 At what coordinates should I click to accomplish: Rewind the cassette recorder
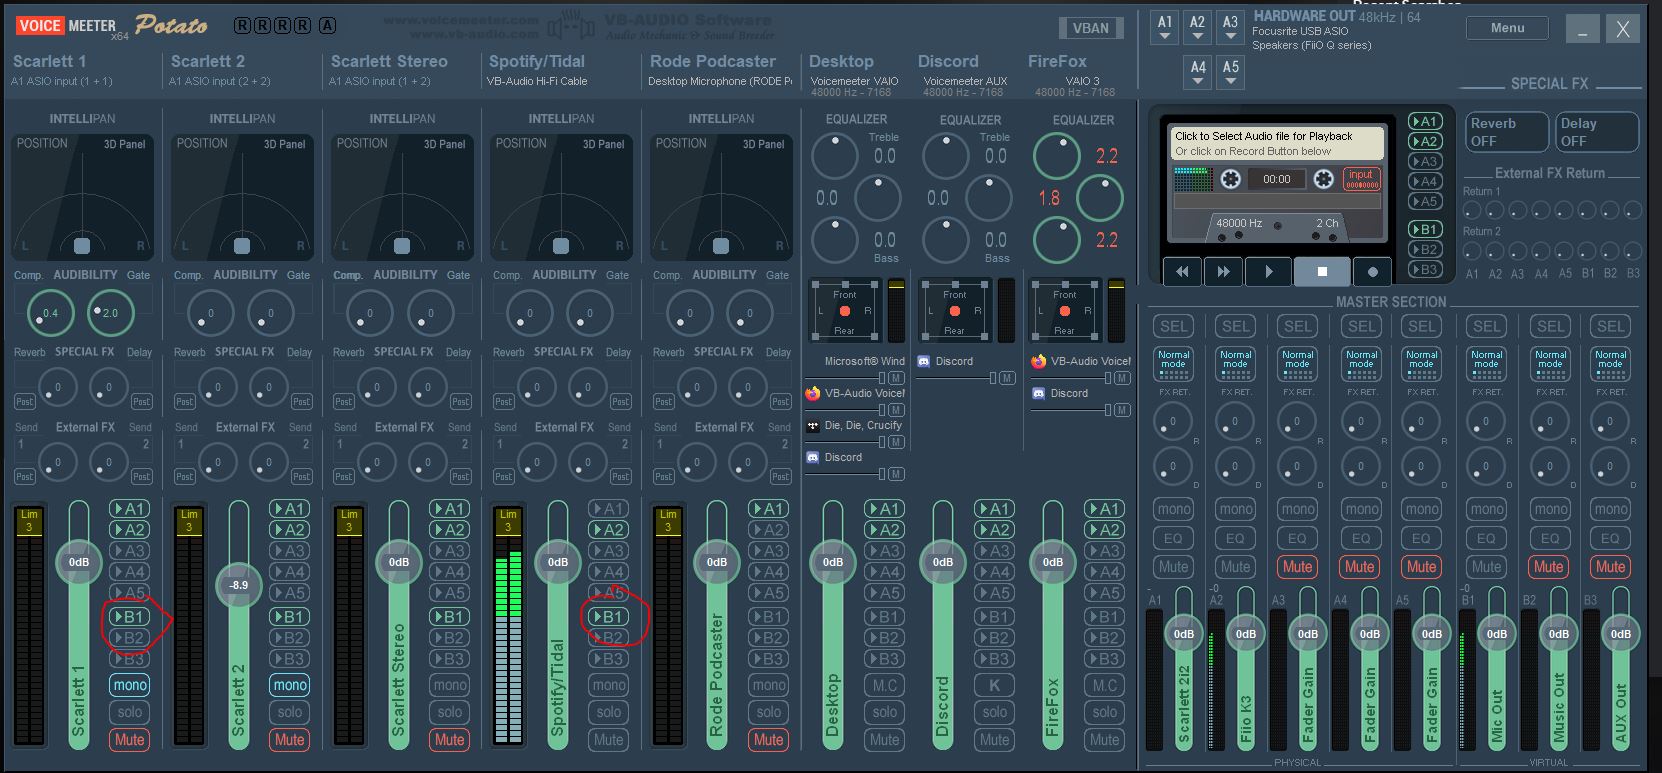[x=1183, y=271]
